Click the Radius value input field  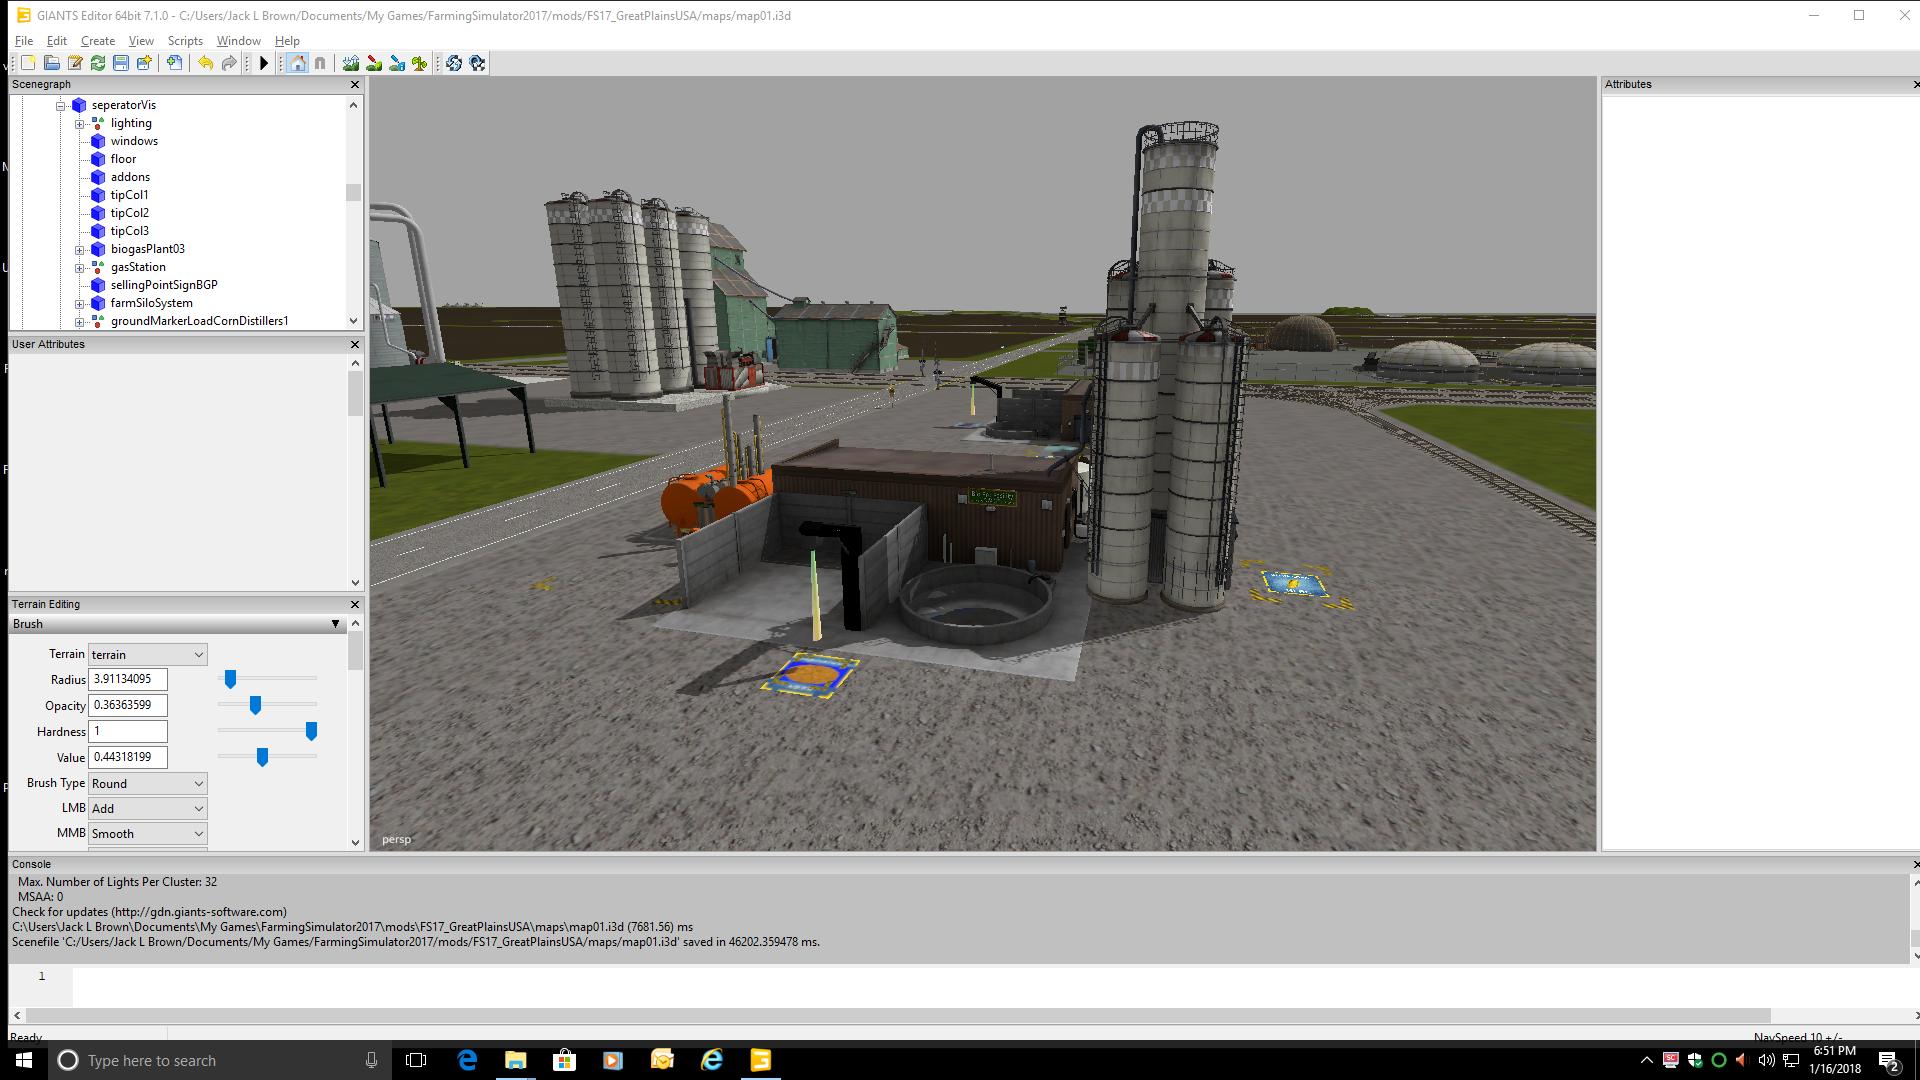click(x=127, y=679)
